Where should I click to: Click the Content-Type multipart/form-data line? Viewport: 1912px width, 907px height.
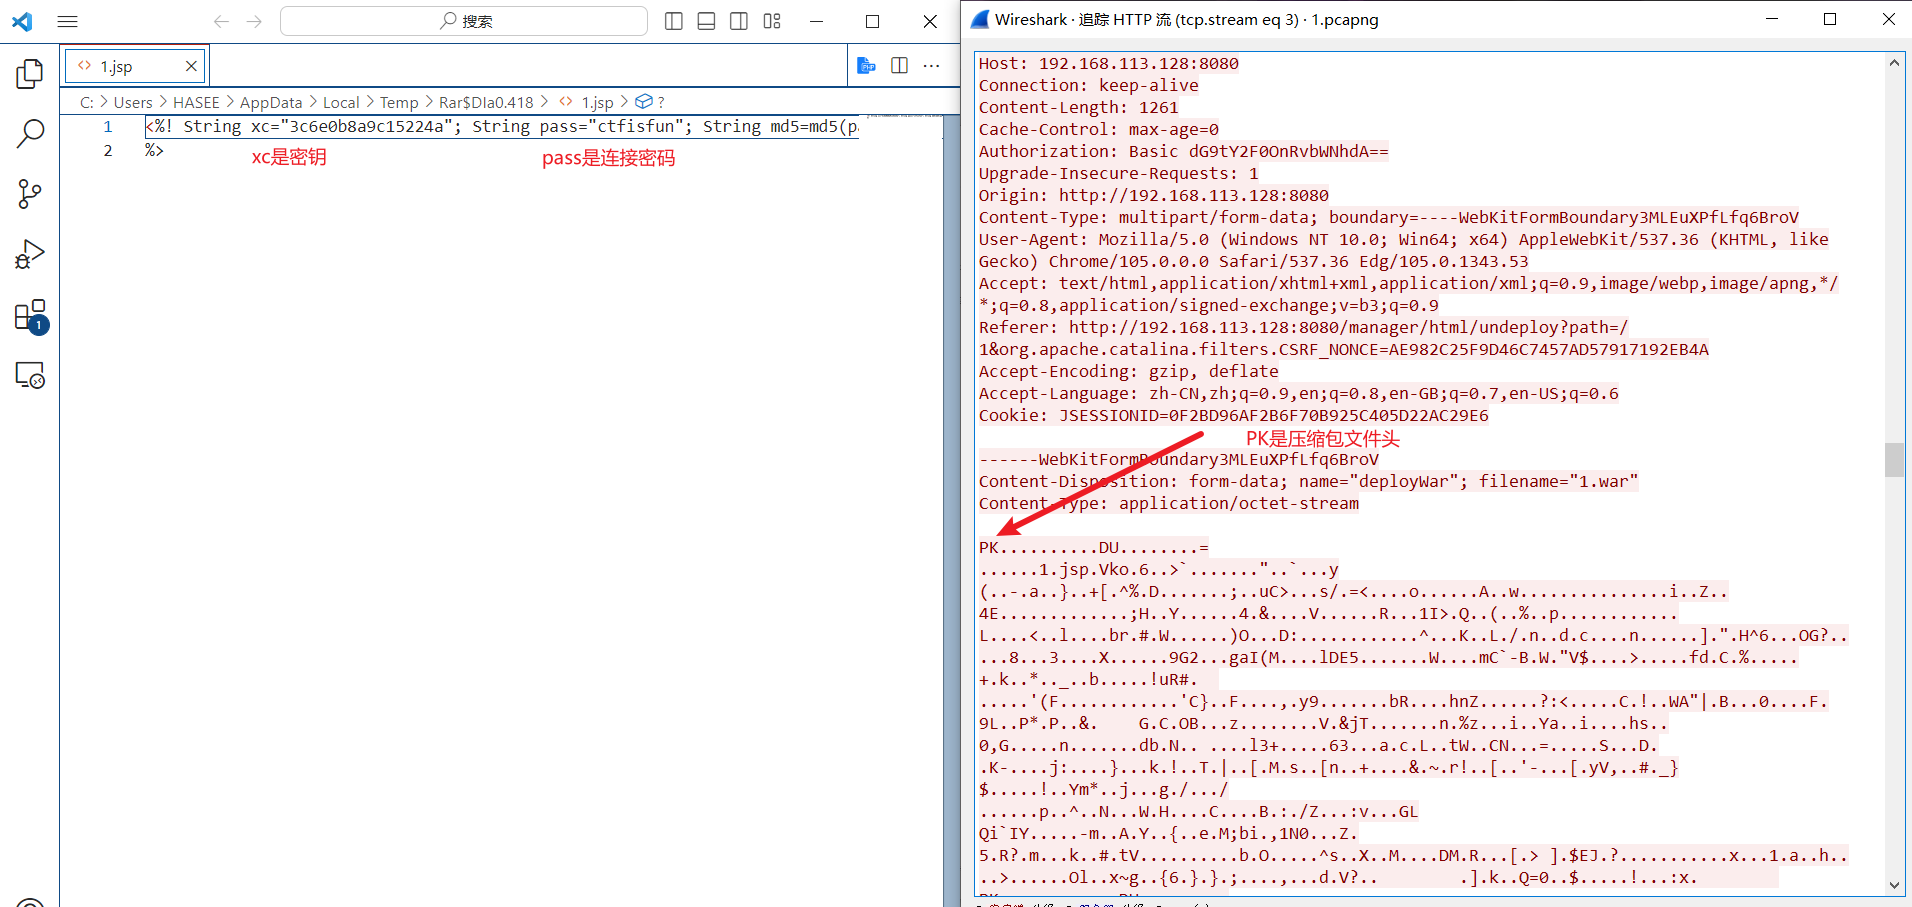(x=1388, y=218)
